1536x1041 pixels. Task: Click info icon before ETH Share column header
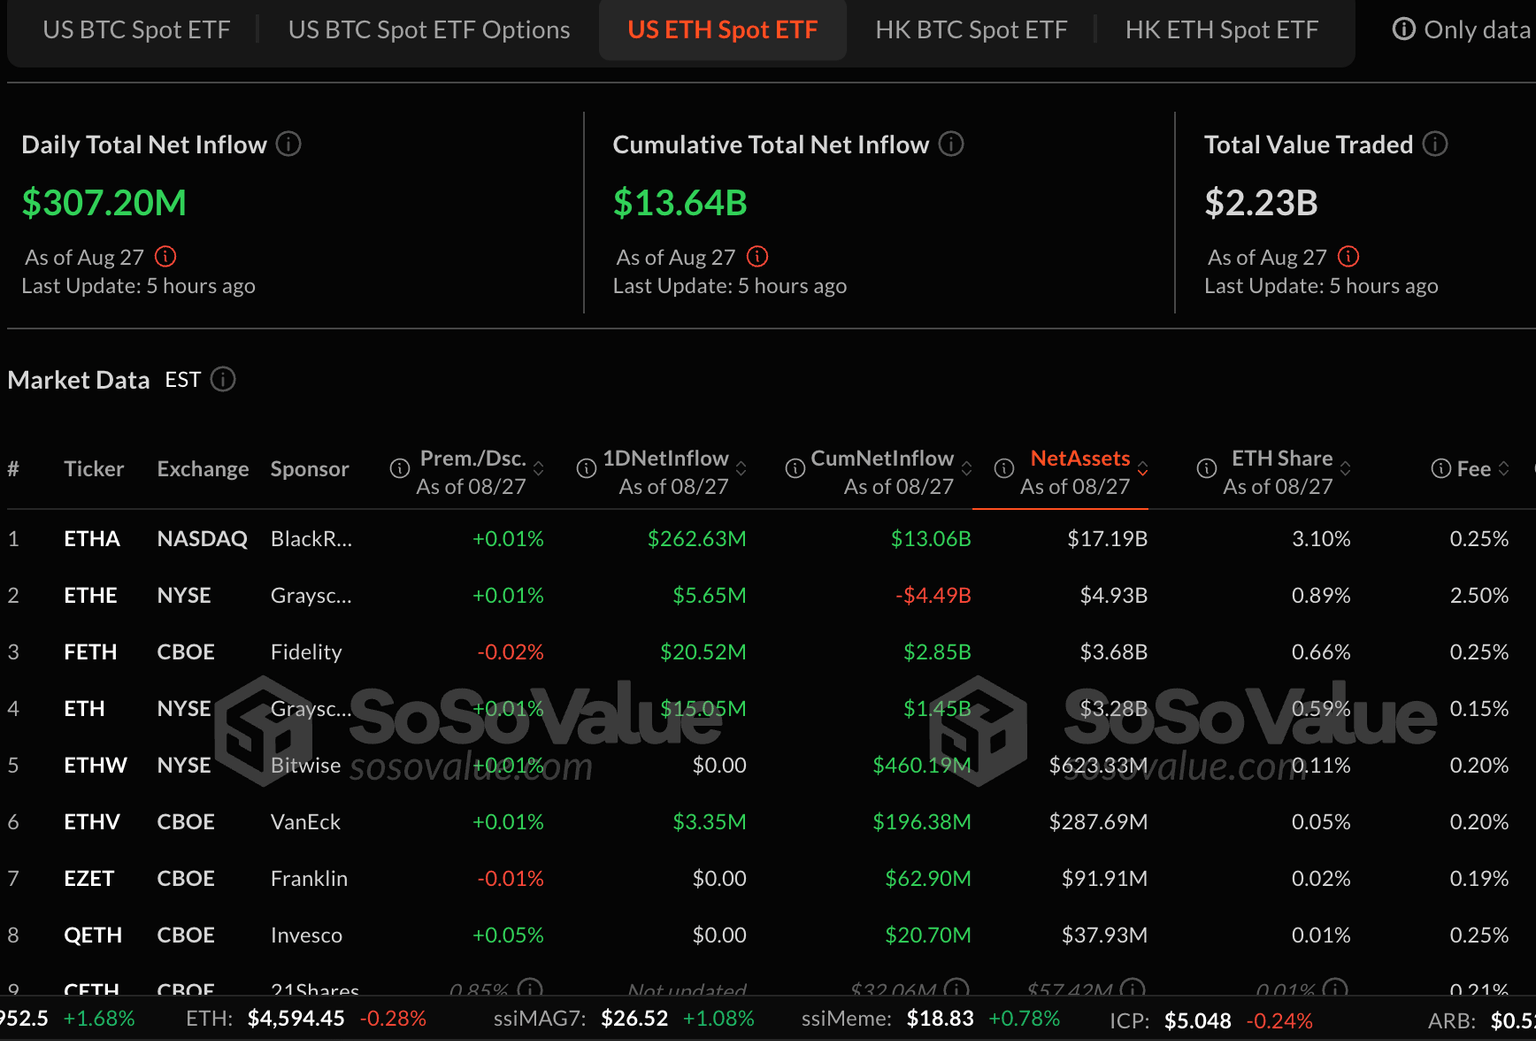(1206, 468)
